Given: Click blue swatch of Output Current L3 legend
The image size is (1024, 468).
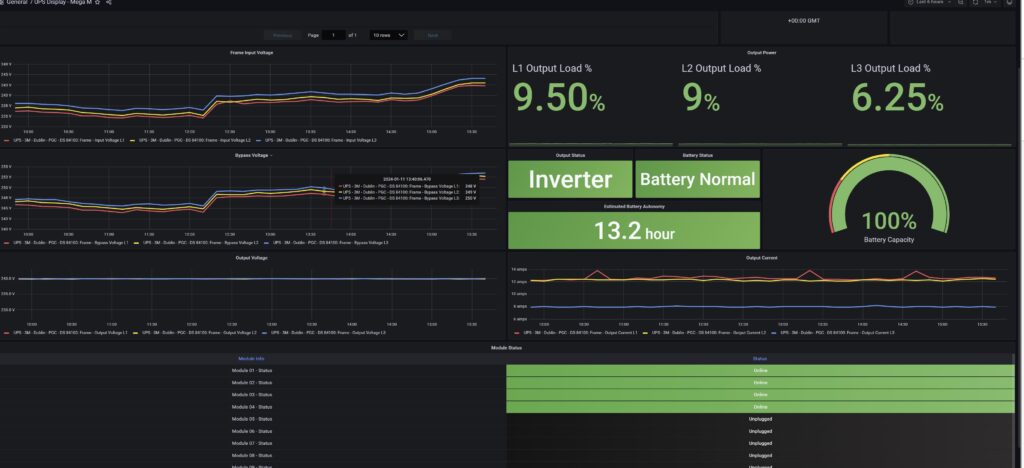Looking at the screenshot, I should point(775,333).
